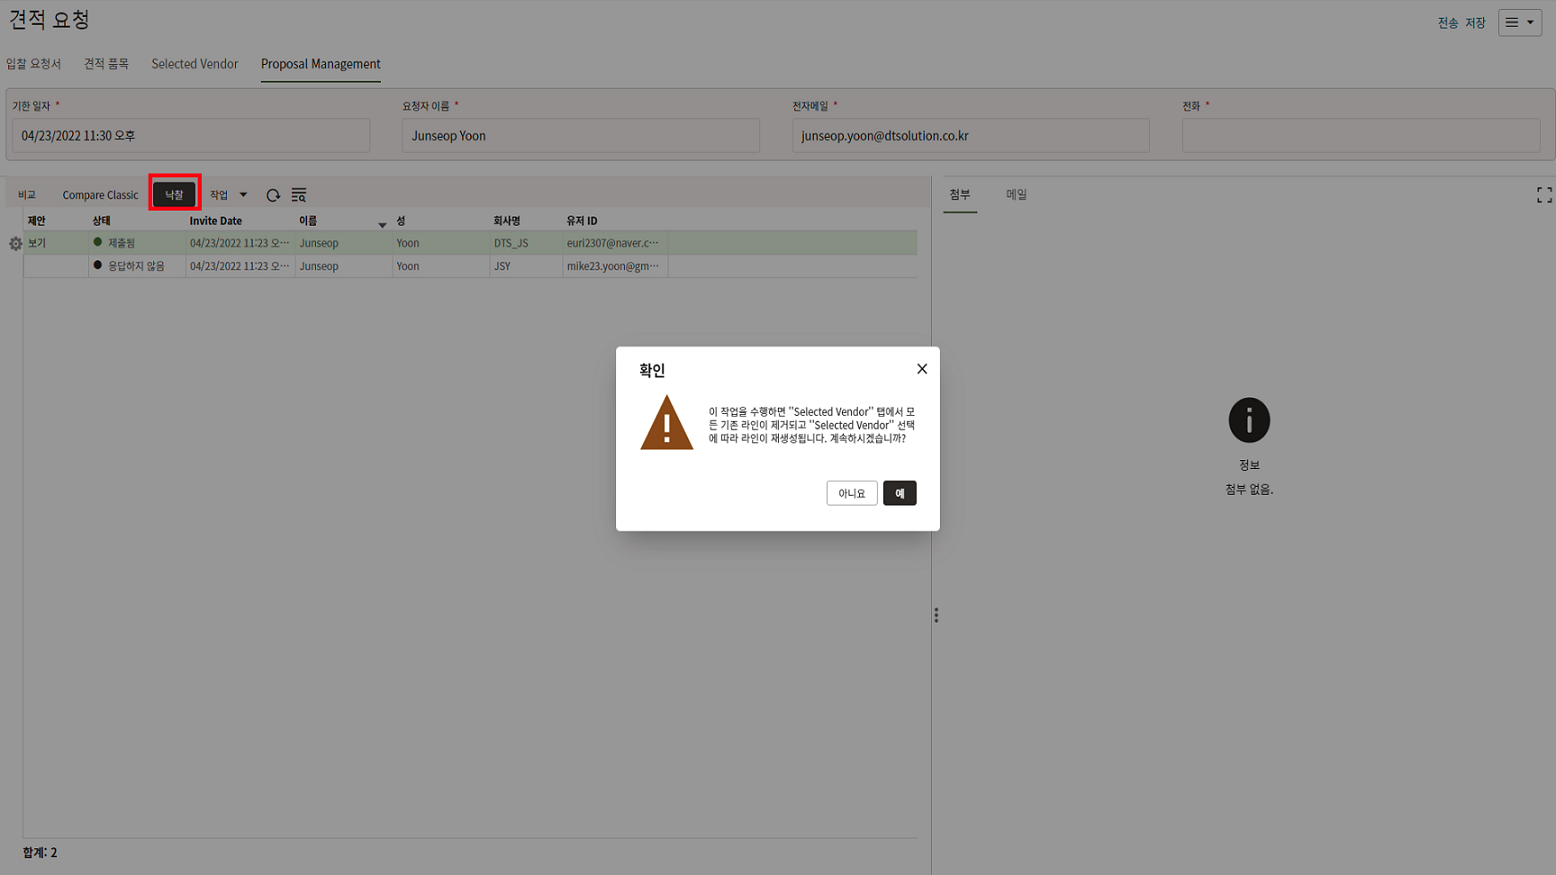Image resolution: width=1556 pixels, height=875 pixels.
Task: Switch to the 메일 tab
Action: (x=1016, y=195)
